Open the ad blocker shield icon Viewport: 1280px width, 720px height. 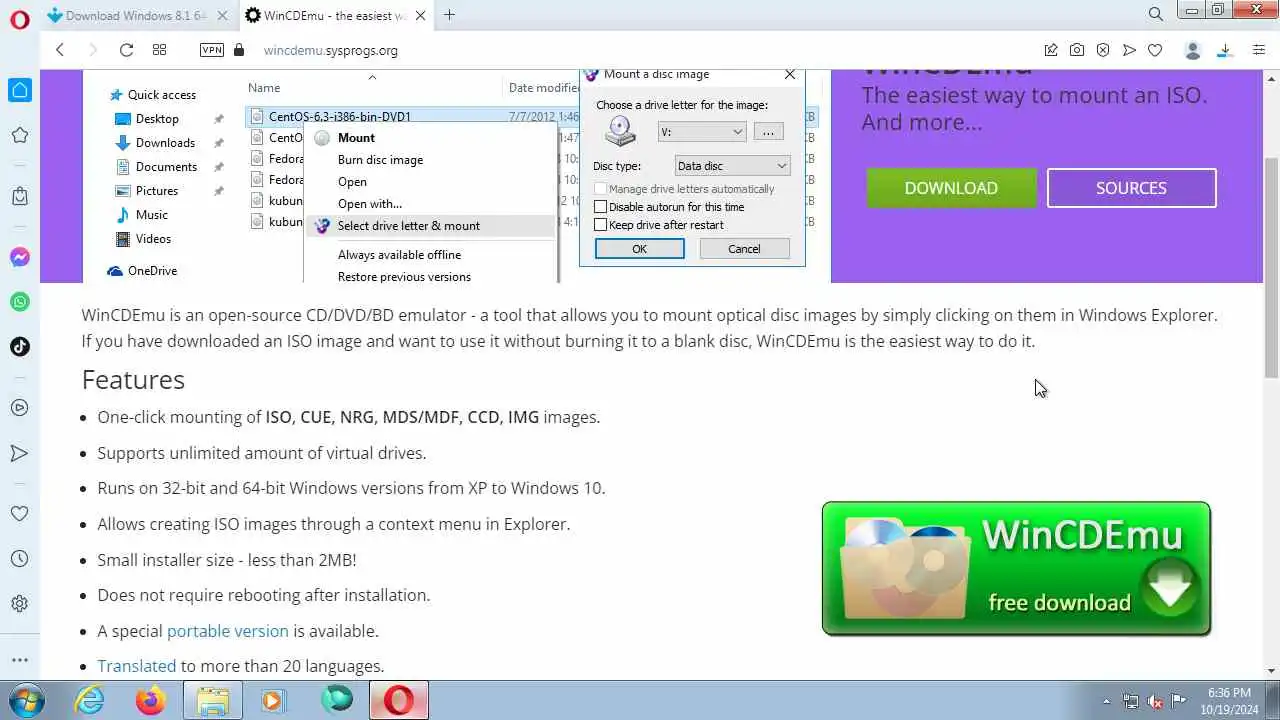(x=1103, y=50)
